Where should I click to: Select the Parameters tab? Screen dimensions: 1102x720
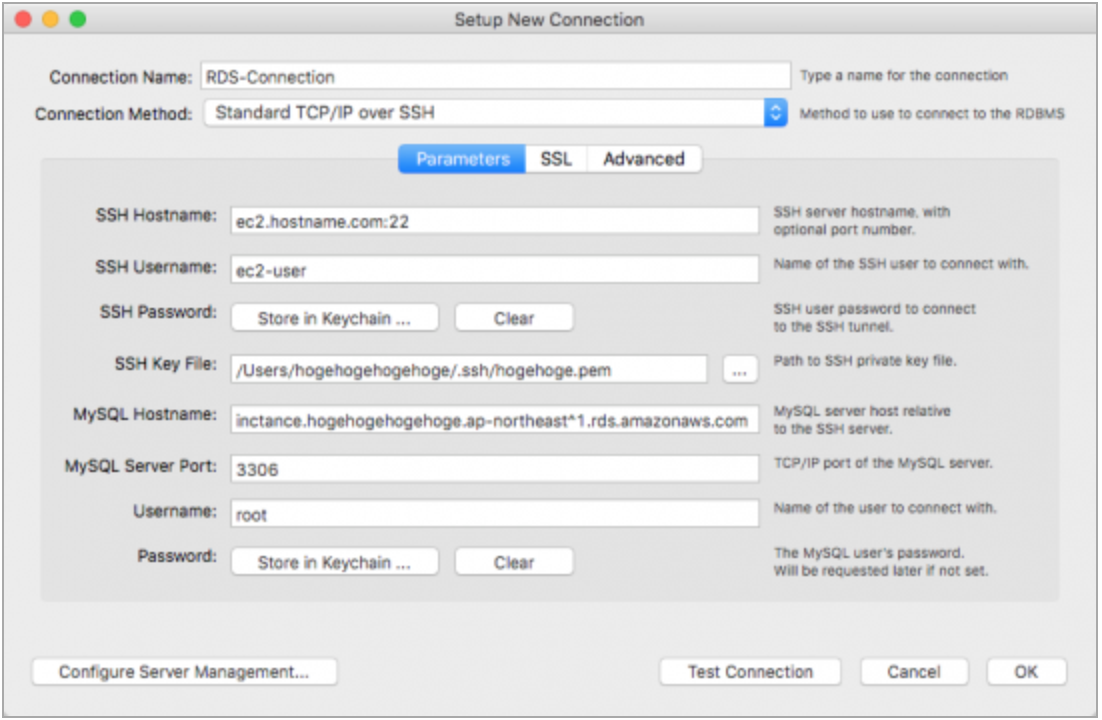pyautogui.click(x=462, y=159)
